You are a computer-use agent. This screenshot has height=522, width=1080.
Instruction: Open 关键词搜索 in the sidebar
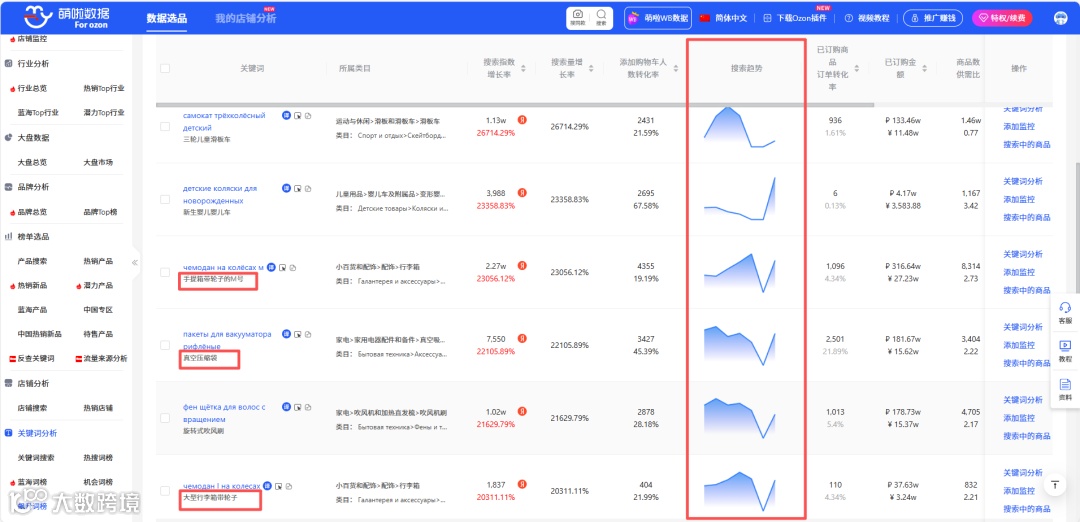pyautogui.click(x=36, y=457)
